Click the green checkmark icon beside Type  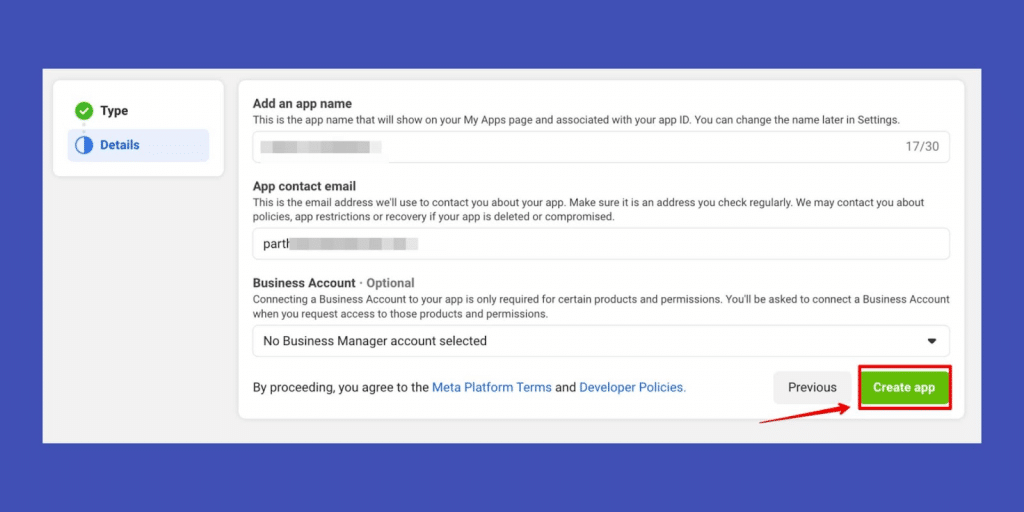click(84, 111)
